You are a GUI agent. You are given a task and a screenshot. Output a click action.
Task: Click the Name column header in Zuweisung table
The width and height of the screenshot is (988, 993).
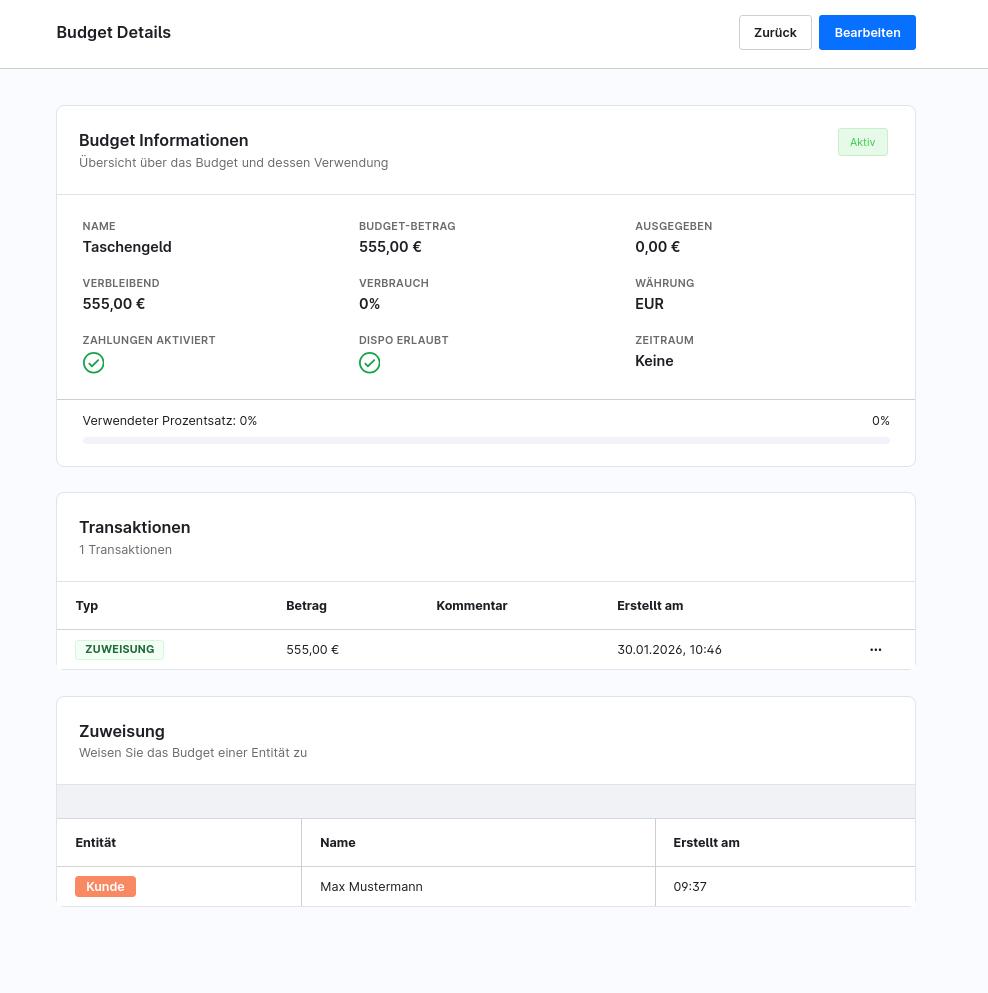tap(338, 843)
